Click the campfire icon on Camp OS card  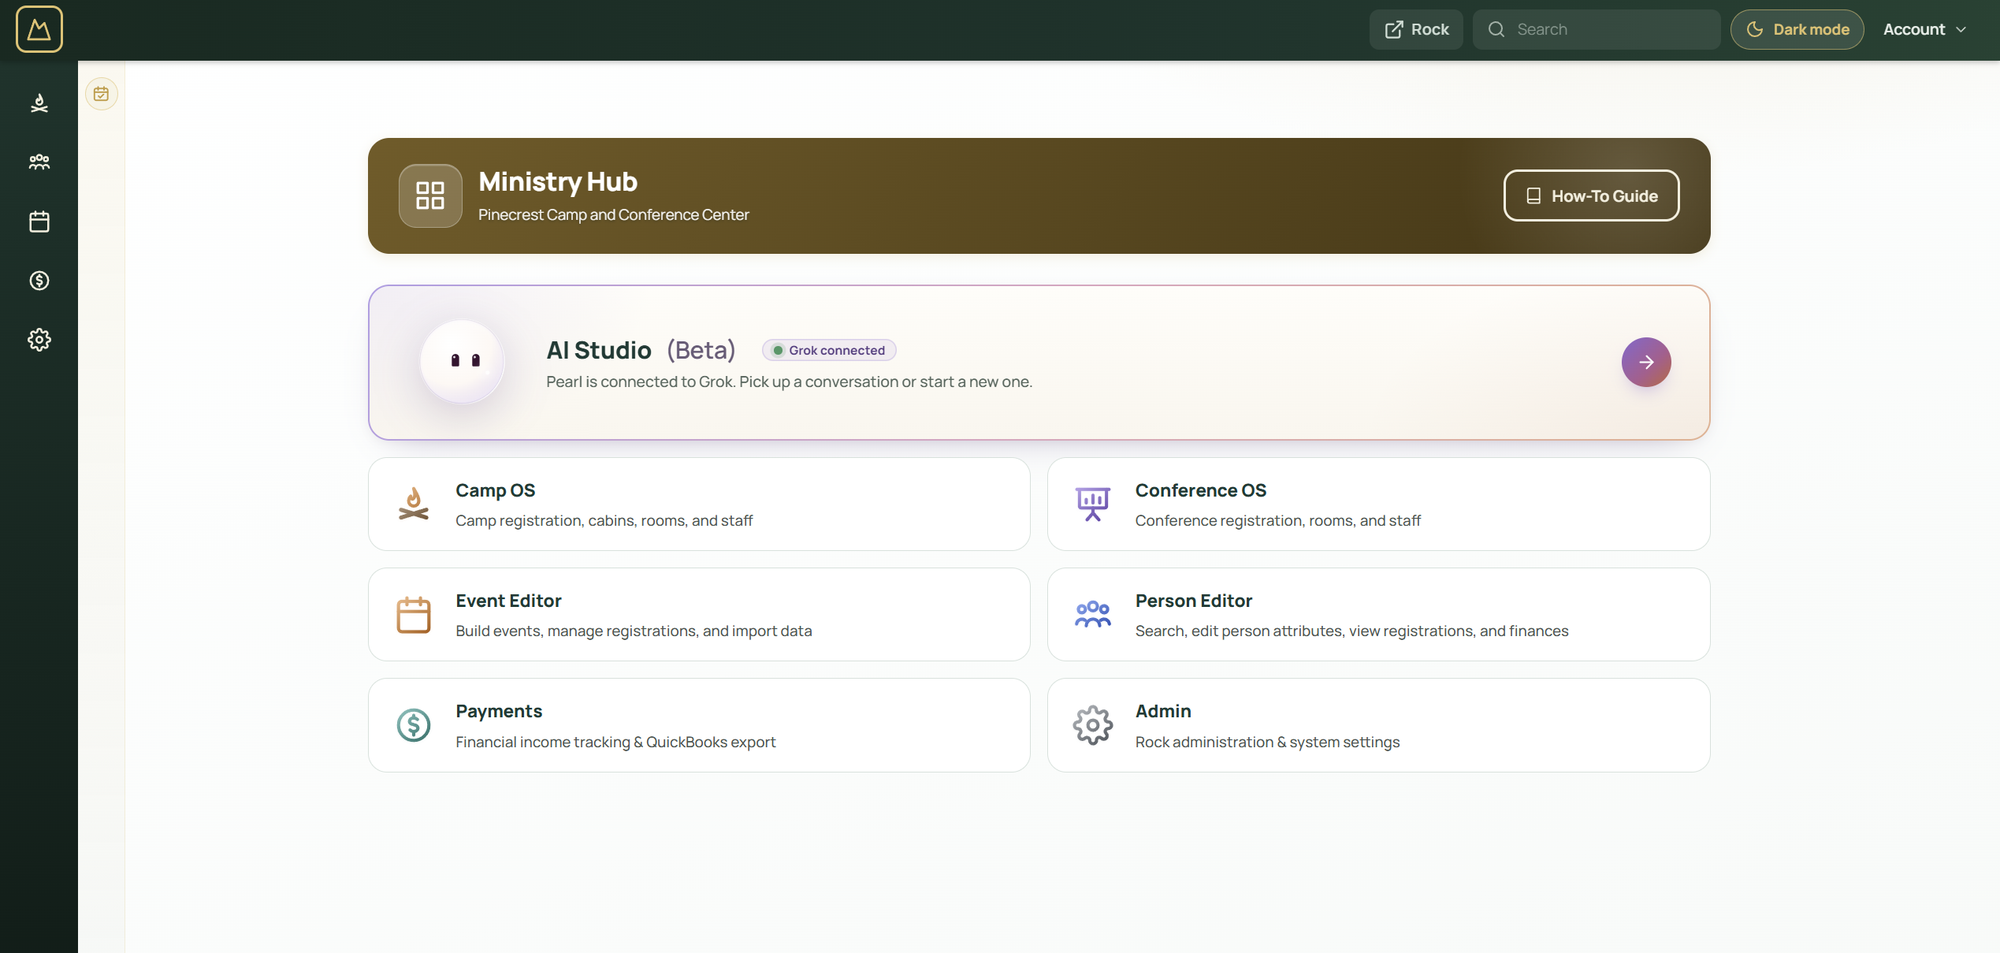point(413,504)
